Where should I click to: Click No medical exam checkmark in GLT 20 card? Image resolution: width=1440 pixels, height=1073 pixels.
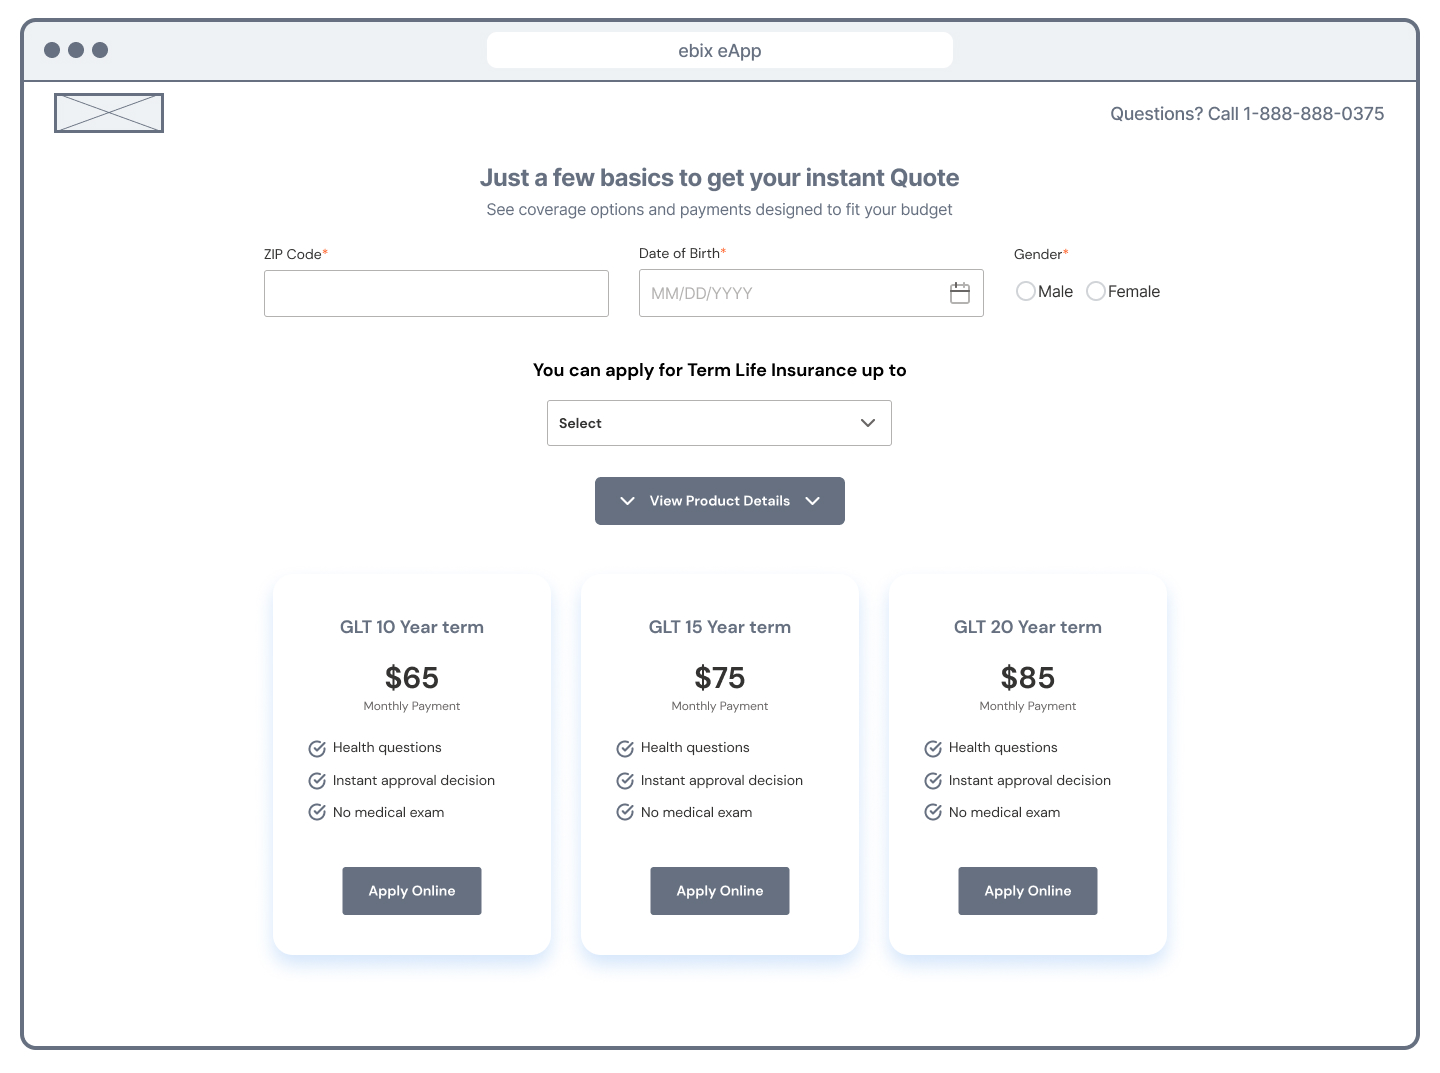tap(933, 812)
